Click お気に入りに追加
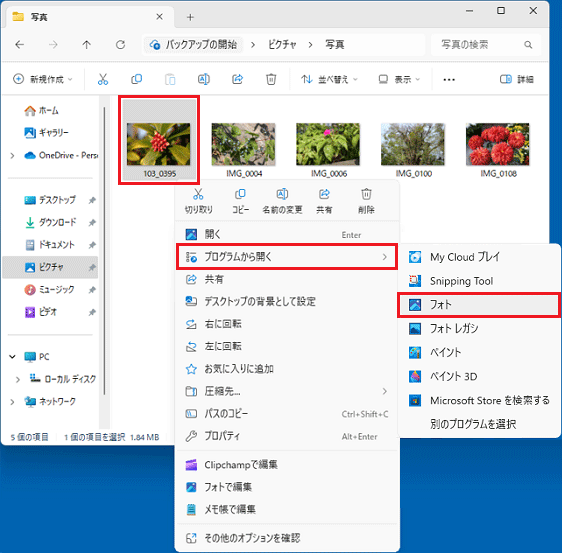Screen dimensions: 562x553 pyautogui.click(x=287, y=369)
